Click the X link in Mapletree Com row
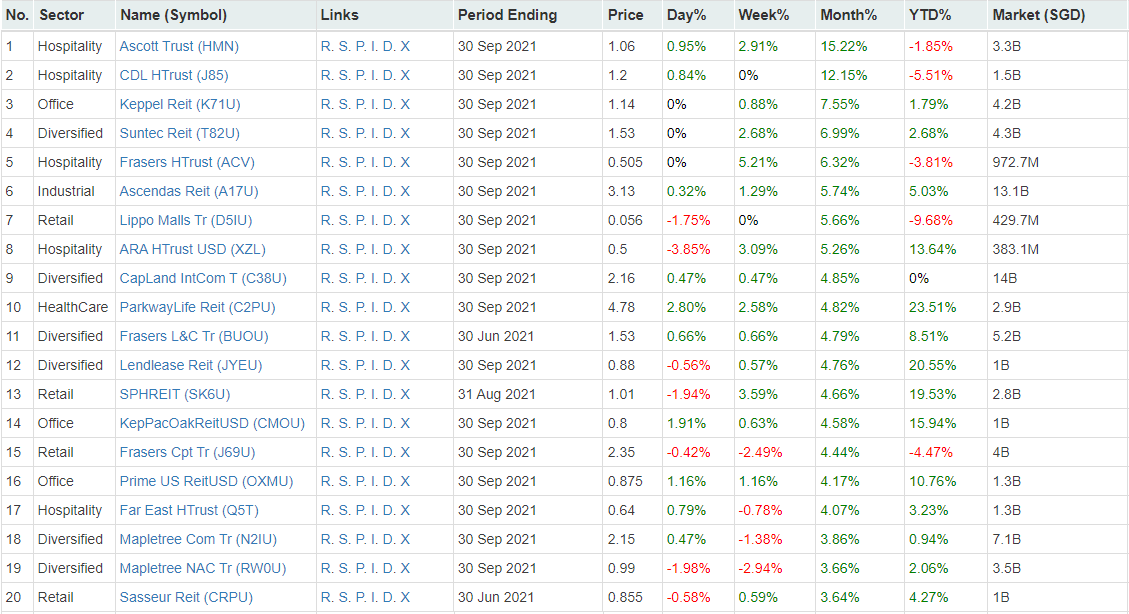Image resolution: width=1129 pixels, height=614 pixels. pos(405,539)
